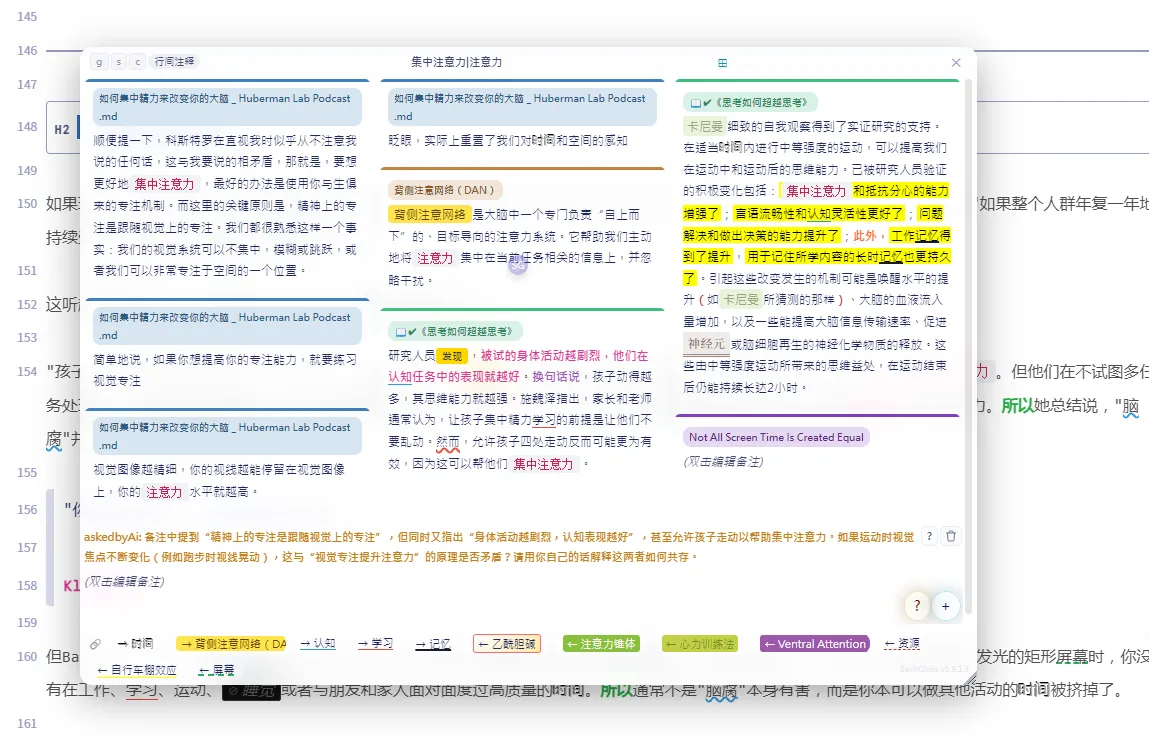Click the yellow 背侧注意网络 highlighted term in DAN card
Image resolution: width=1149 pixels, height=735 pixels.
pyautogui.click(x=429, y=214)
